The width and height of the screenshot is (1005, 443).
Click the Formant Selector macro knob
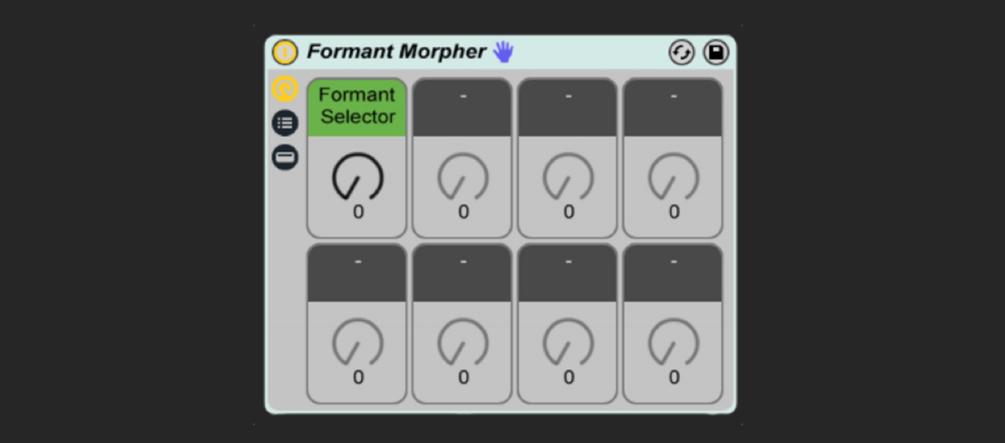pos(357,177)
